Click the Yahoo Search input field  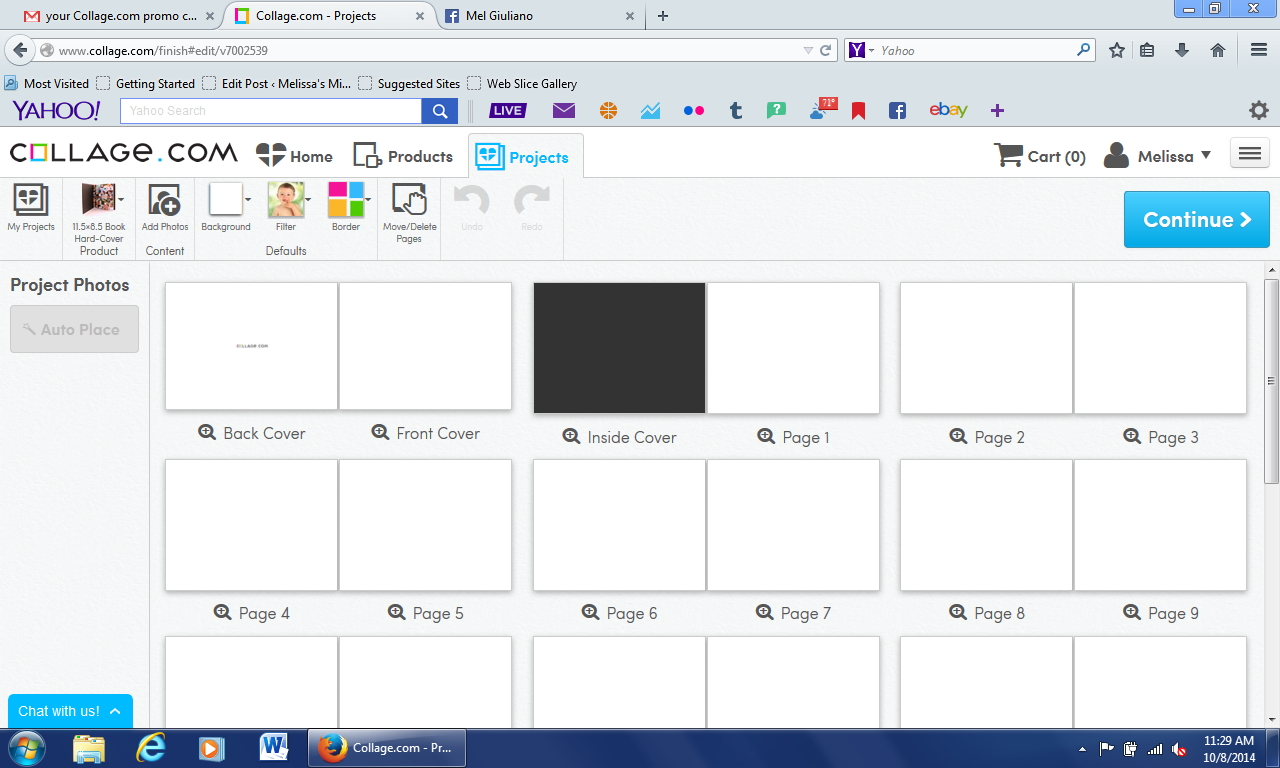coord(270,111)
